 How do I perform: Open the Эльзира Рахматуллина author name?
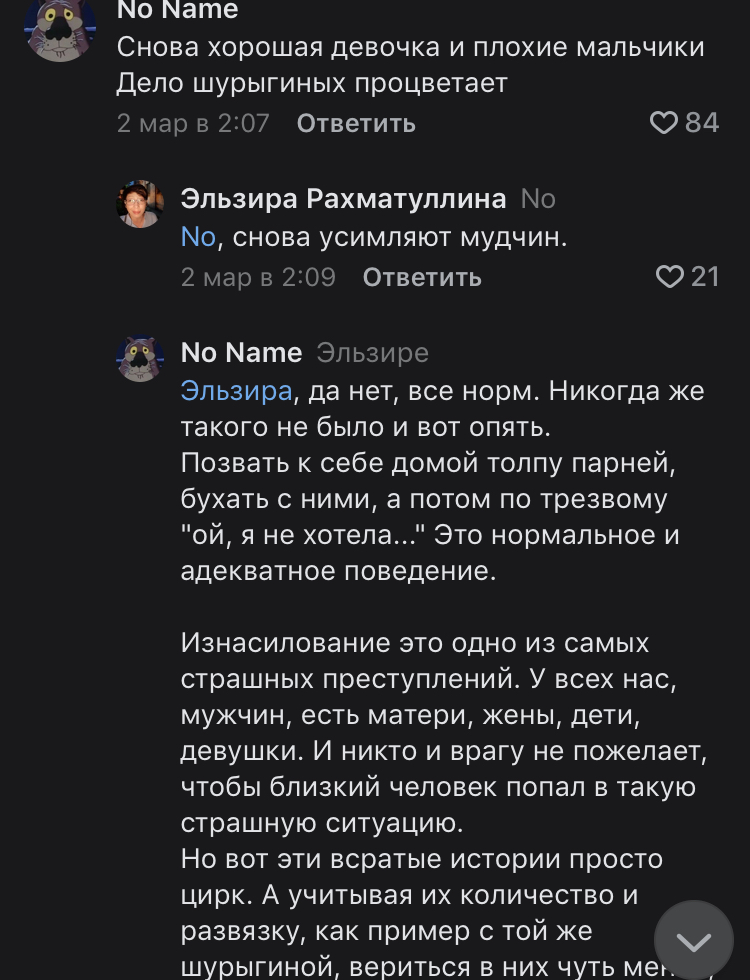tap(343, 199)
